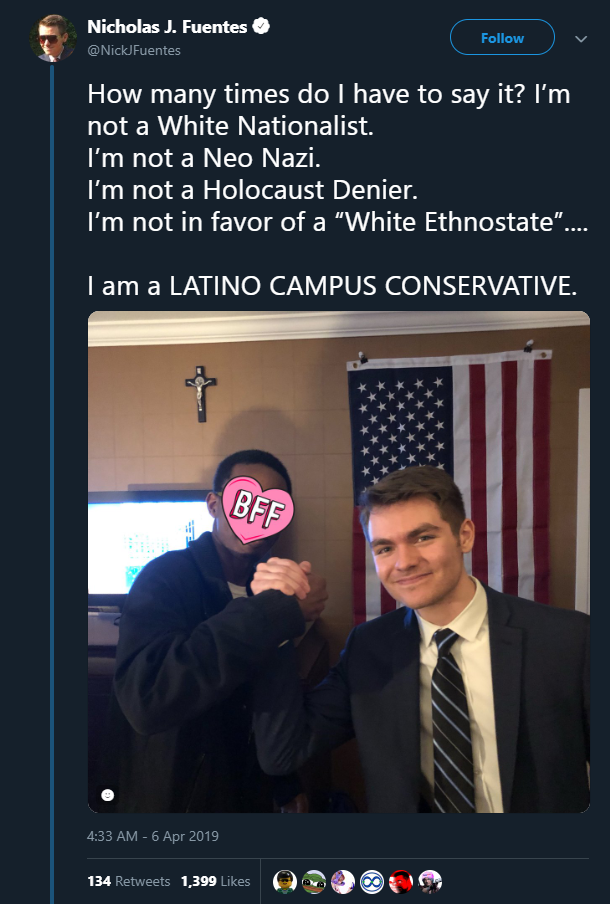610x904 pixels.
Task: Click the BFF heart sticker
Action: [257, 510]
